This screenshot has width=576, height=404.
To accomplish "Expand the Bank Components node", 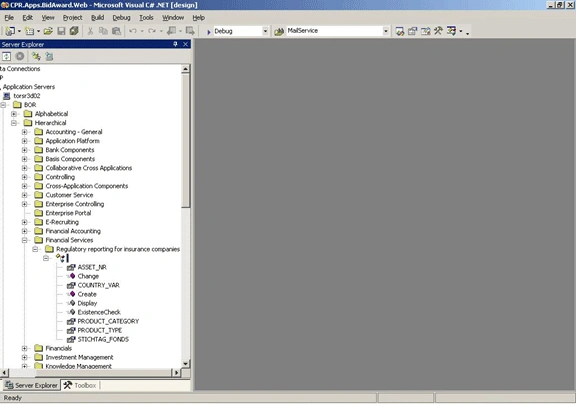I will pos(25,150).
